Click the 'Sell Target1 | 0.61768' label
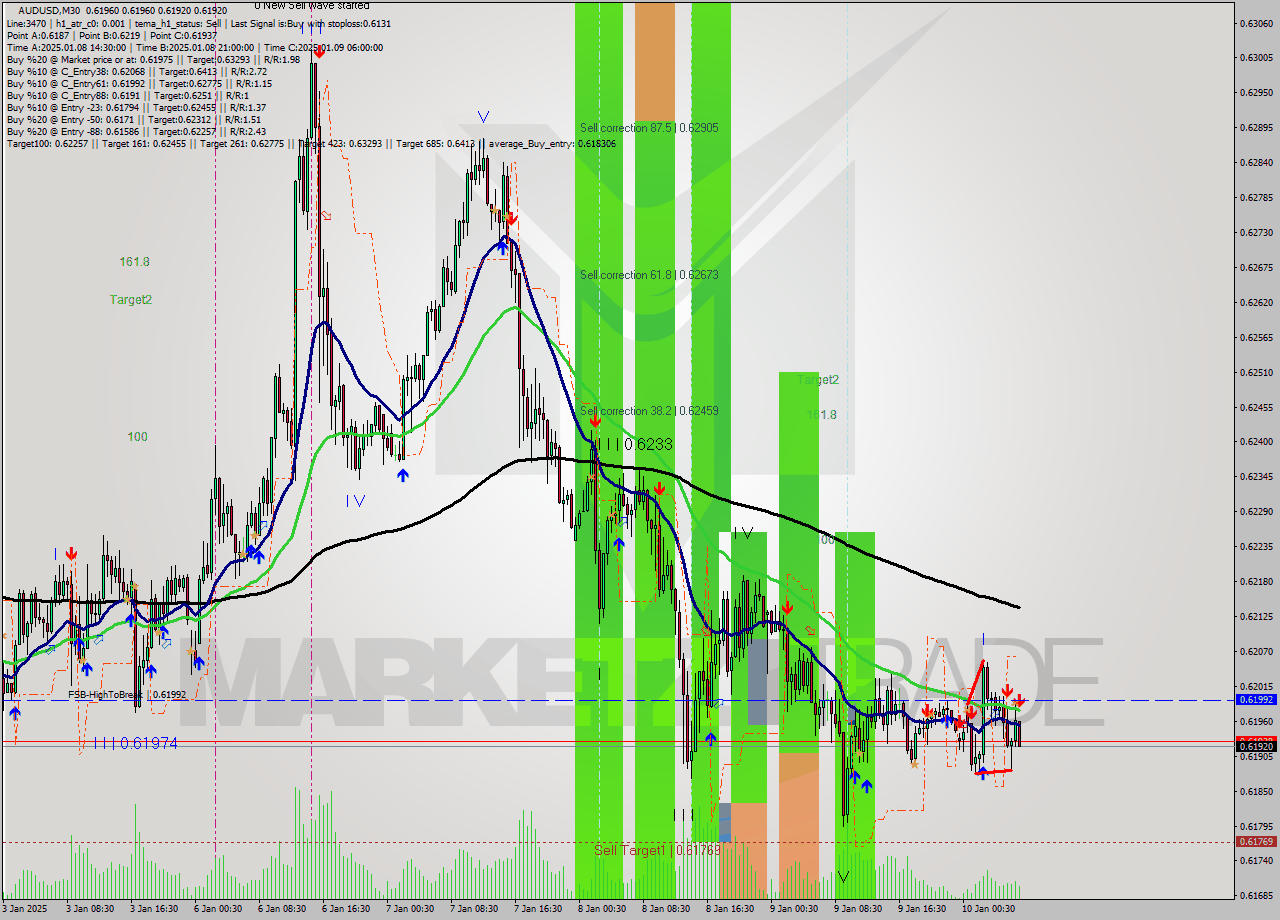The width and height of the screenshot is (1280, 920). (657, 850)
